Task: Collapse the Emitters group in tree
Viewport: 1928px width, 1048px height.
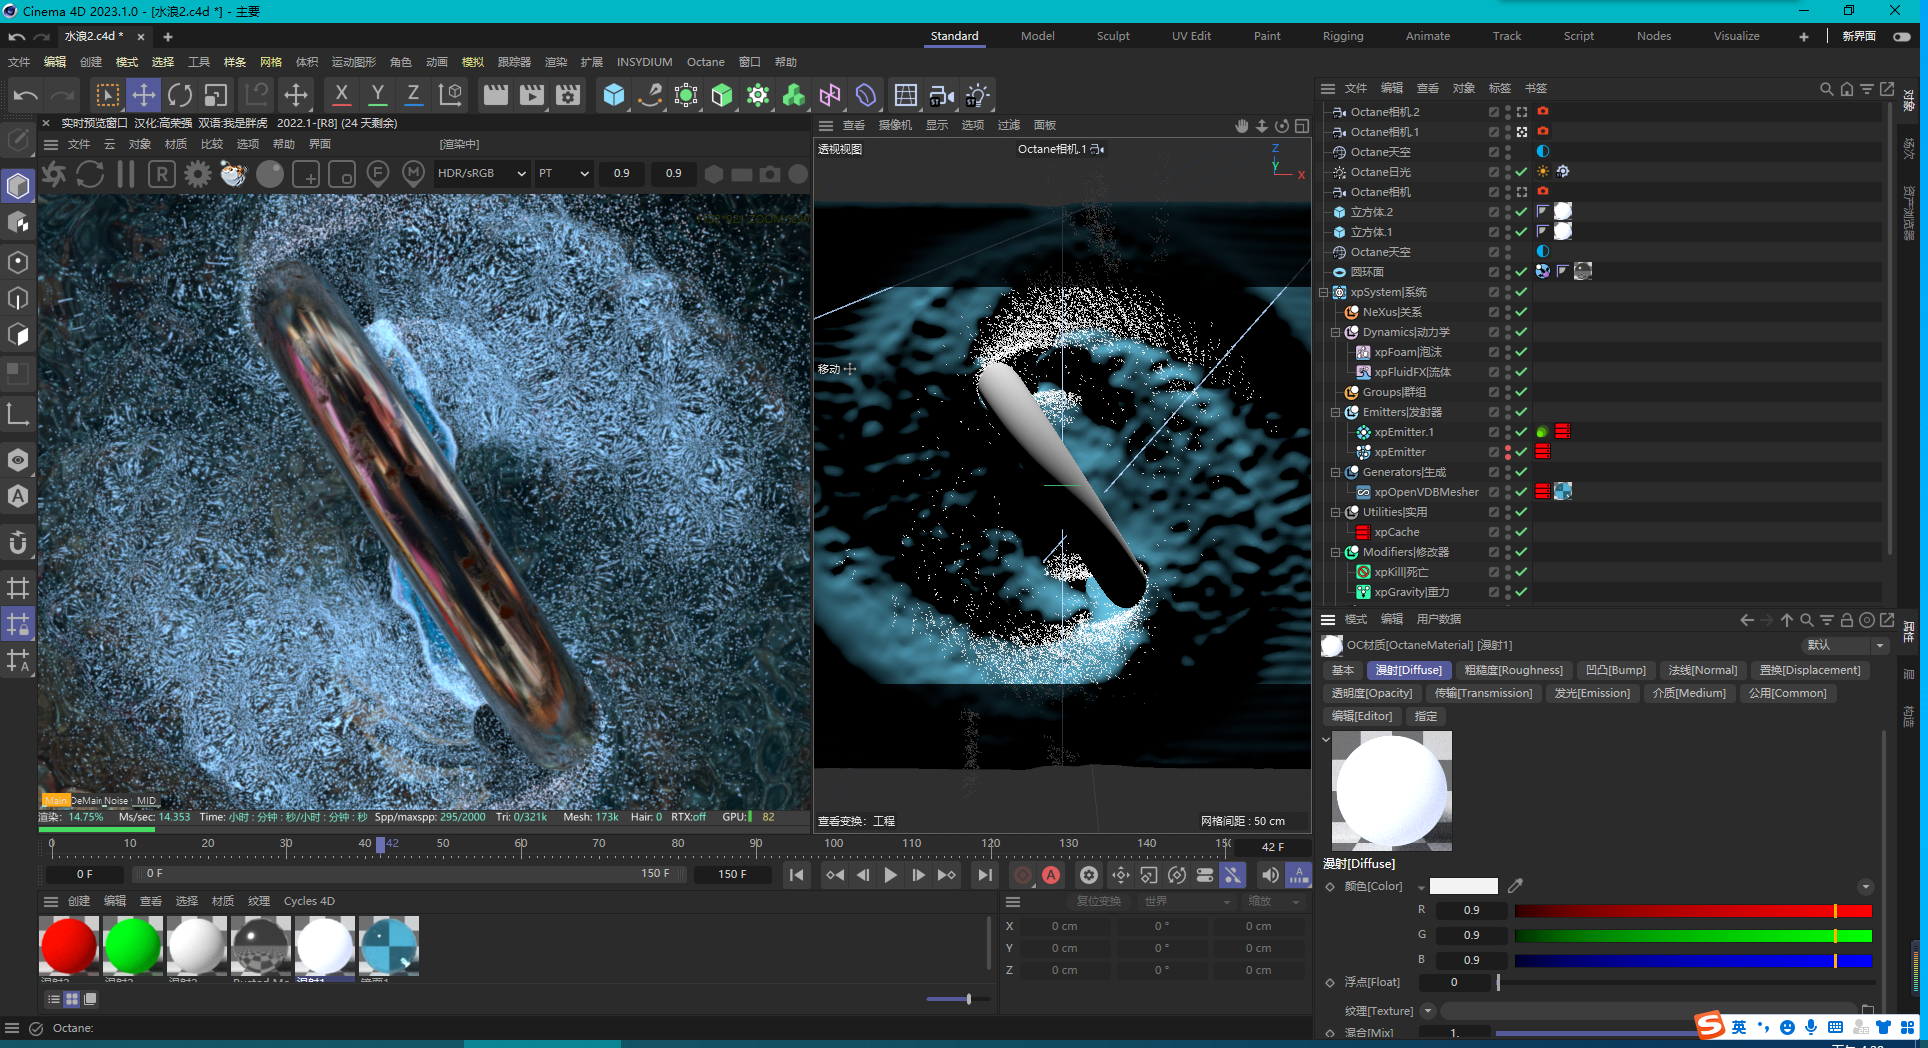Action: (x=1335, y=412)
